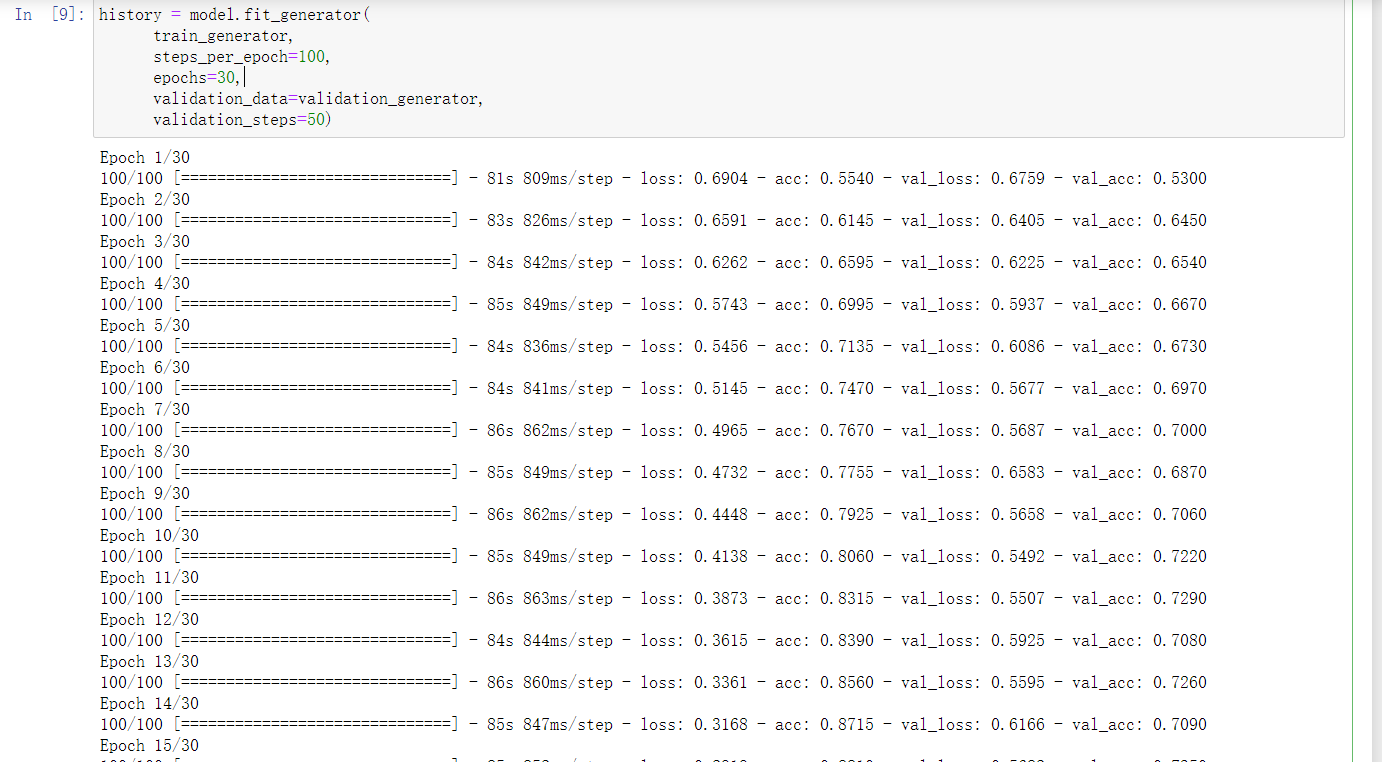Click the validation_steps=50) code line
Image resolution: width=1382 pixels, height=762 pixels.
tap(241, 120)
